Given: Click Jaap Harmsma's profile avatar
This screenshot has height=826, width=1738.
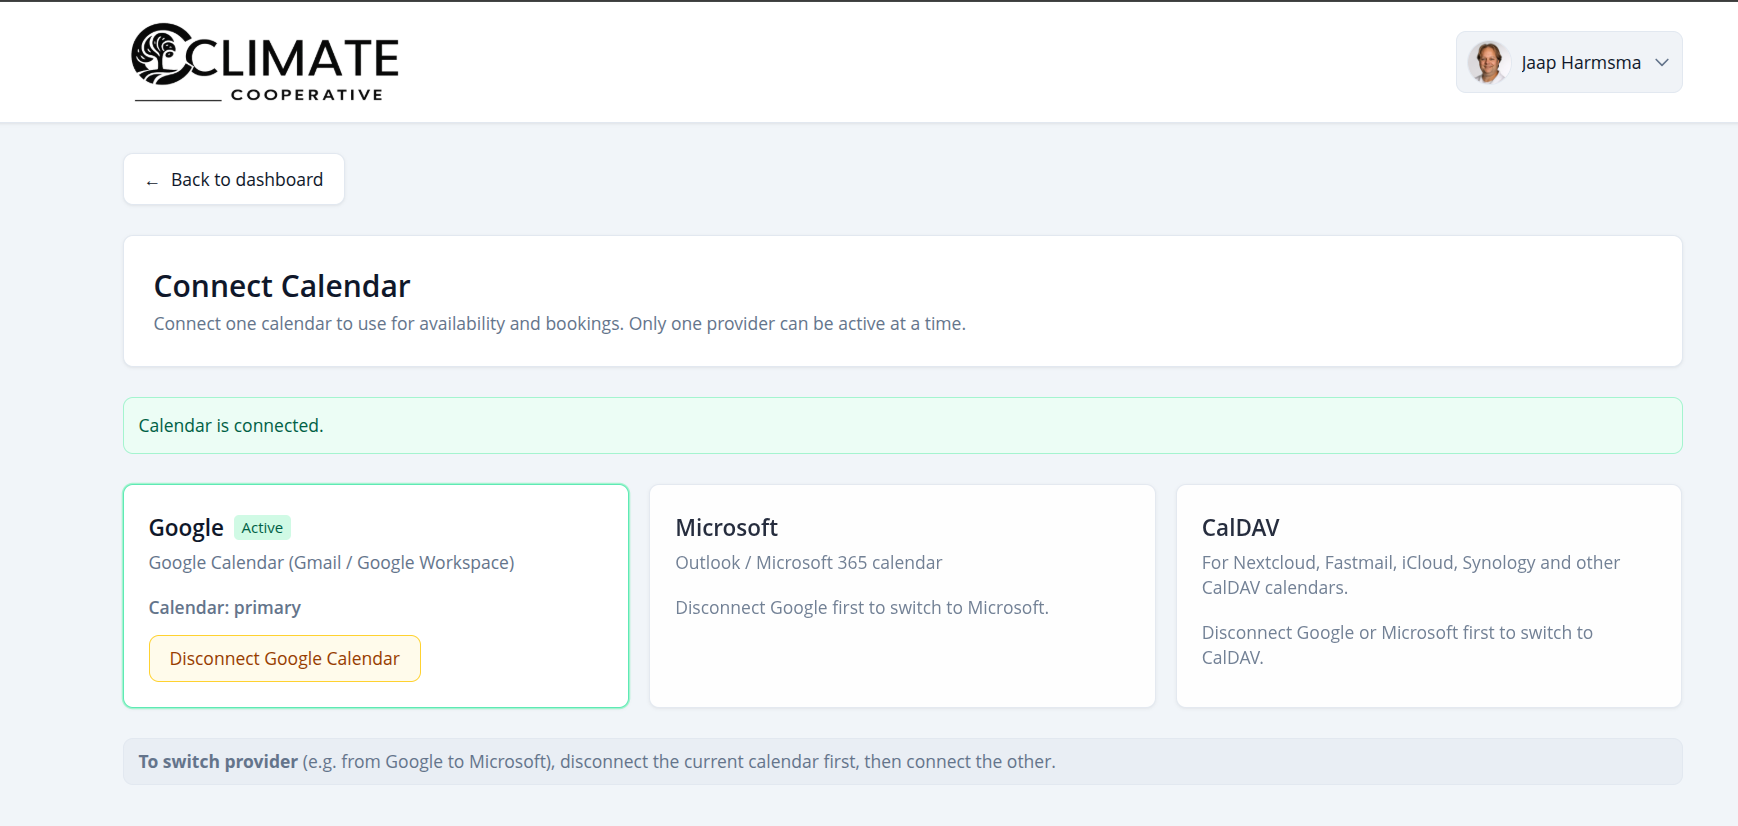Looking at the screenshot, I should (x=1487, y=63).
